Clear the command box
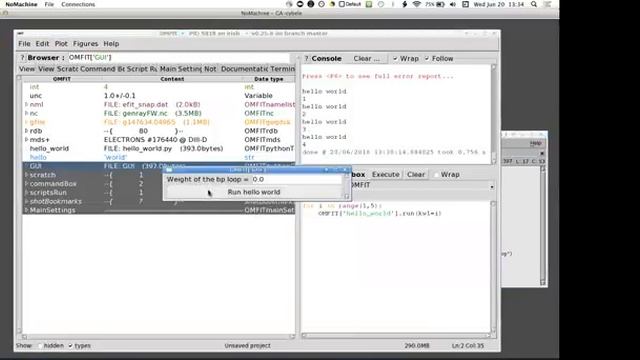 (416, 174)
